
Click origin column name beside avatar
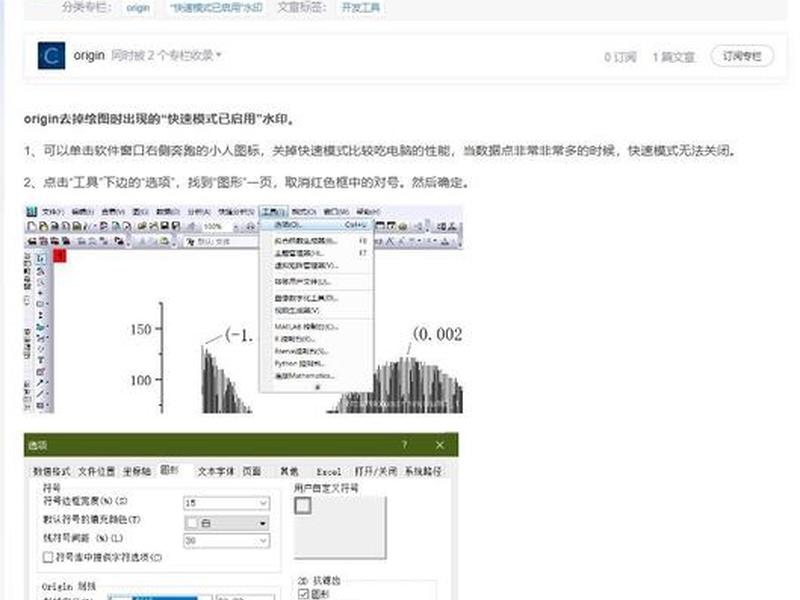(89, 55)
